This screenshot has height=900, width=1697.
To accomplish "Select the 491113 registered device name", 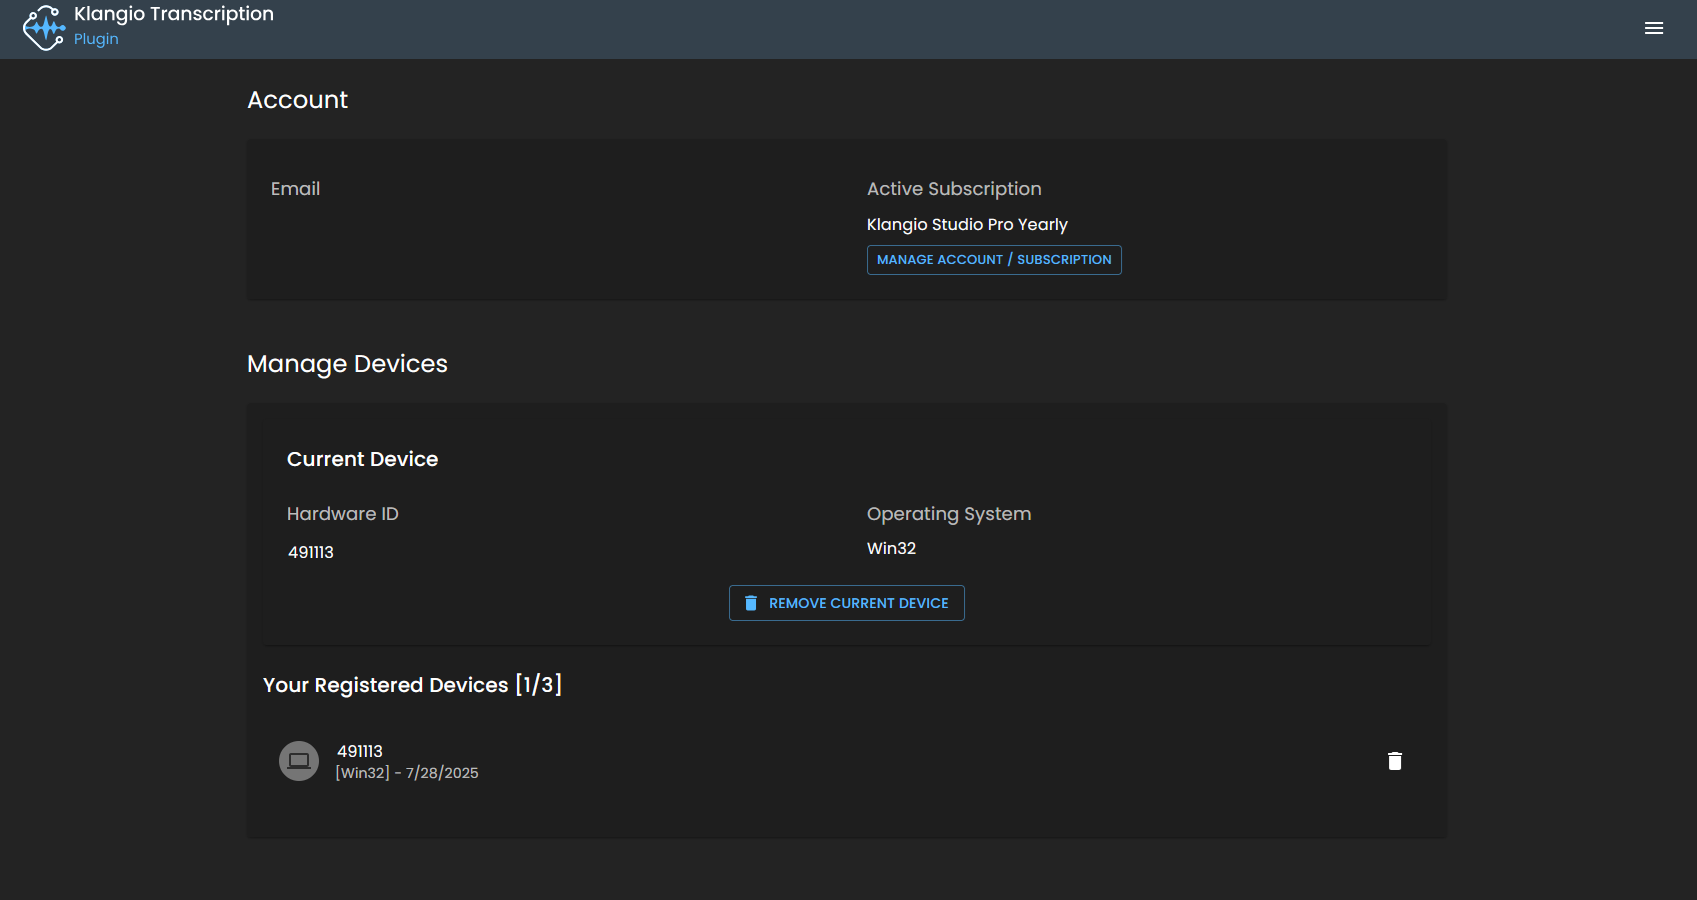I will click(x=360, y=751).
